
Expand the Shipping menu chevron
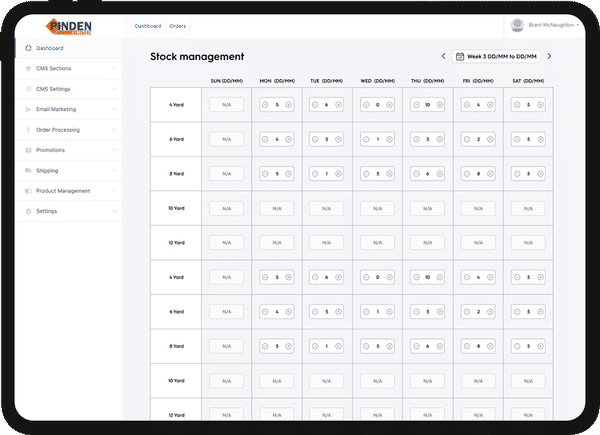click(x=114, y=170)
